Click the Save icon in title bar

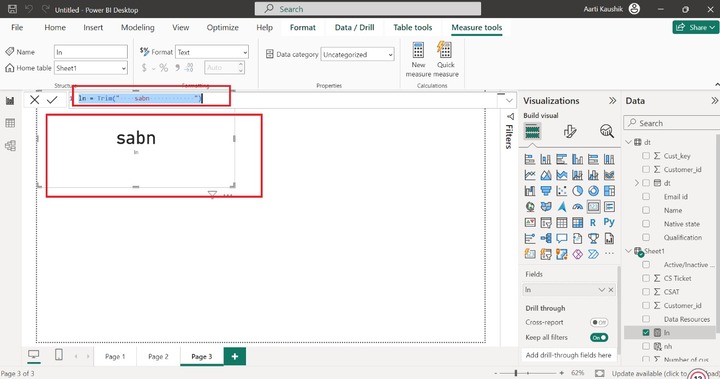(12, 9)
